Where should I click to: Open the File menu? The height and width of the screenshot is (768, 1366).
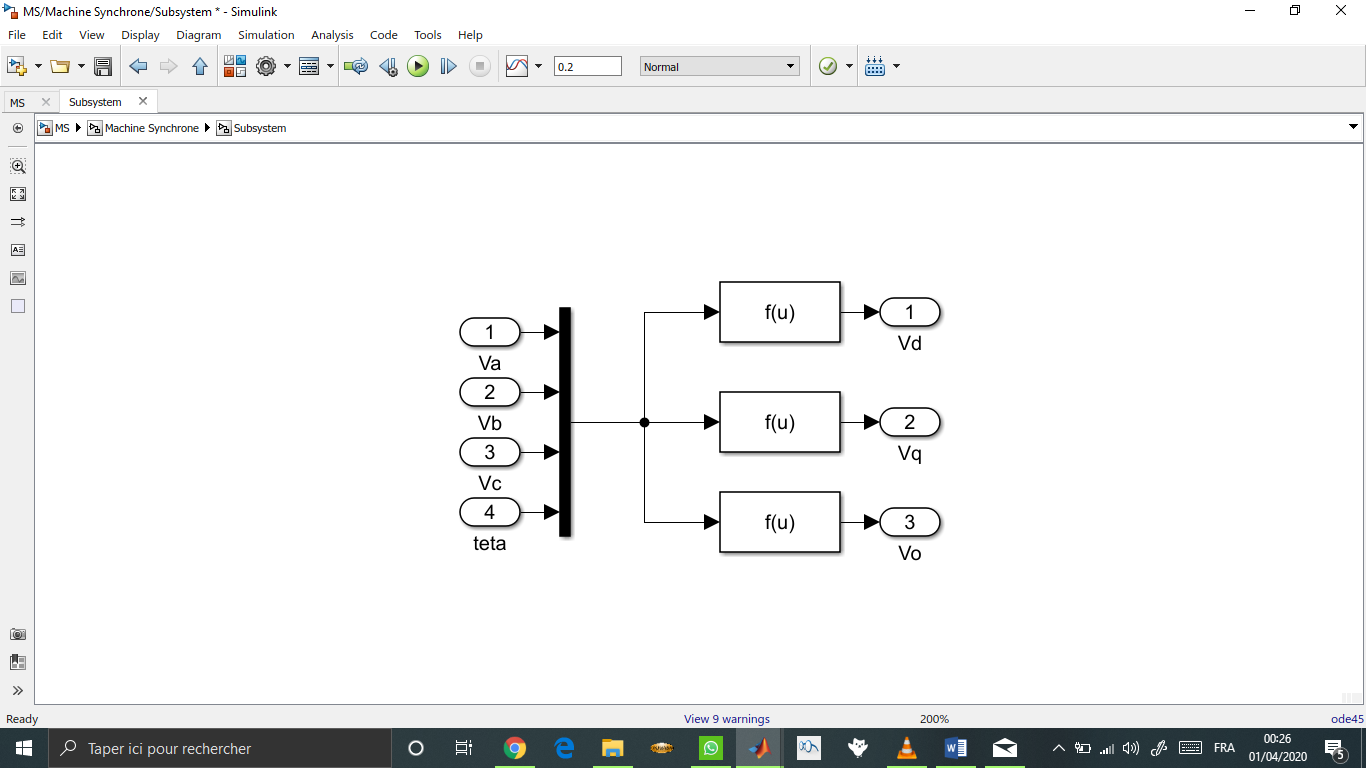(x=17, y=34)
